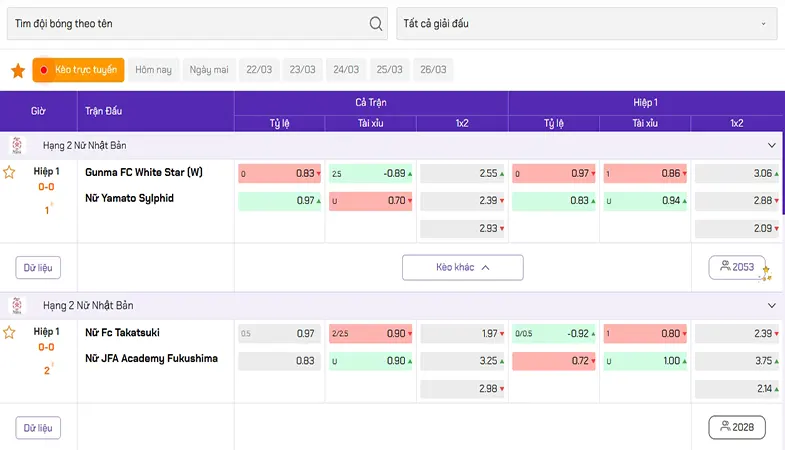The image size is (785, 450).
Task: Pick Takatsuki first-half draw odds 2.14
Action: click(x=737, y=388)
